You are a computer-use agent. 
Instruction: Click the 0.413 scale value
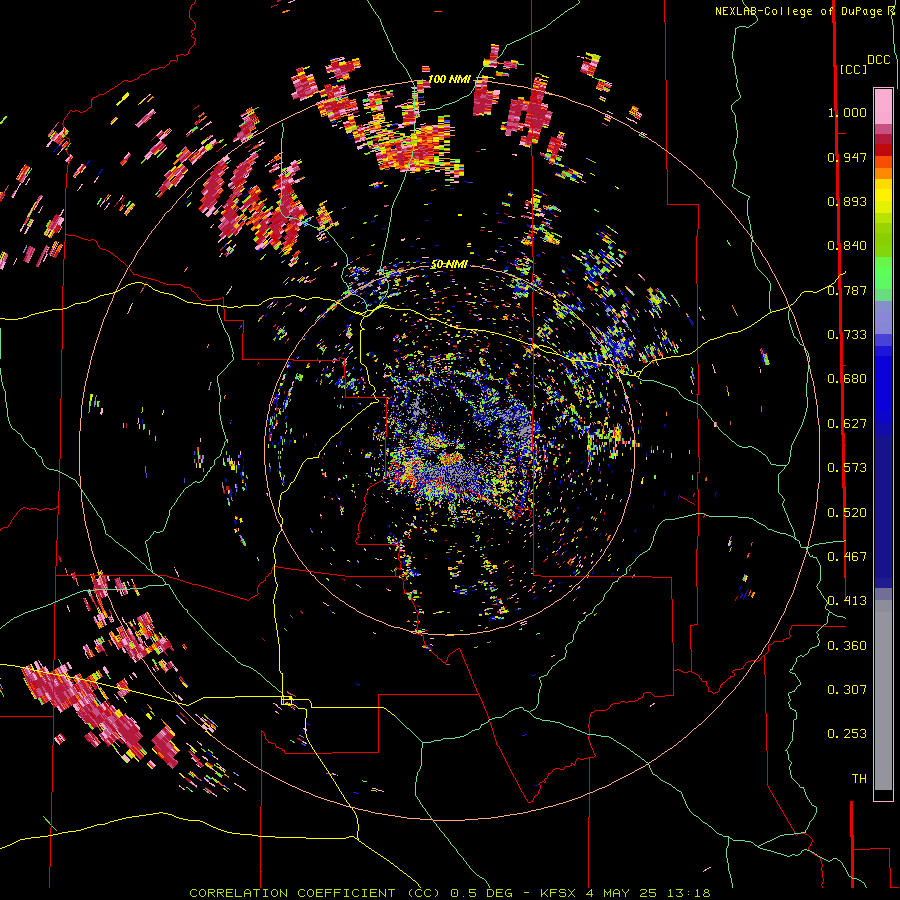(x=847, y=601)
